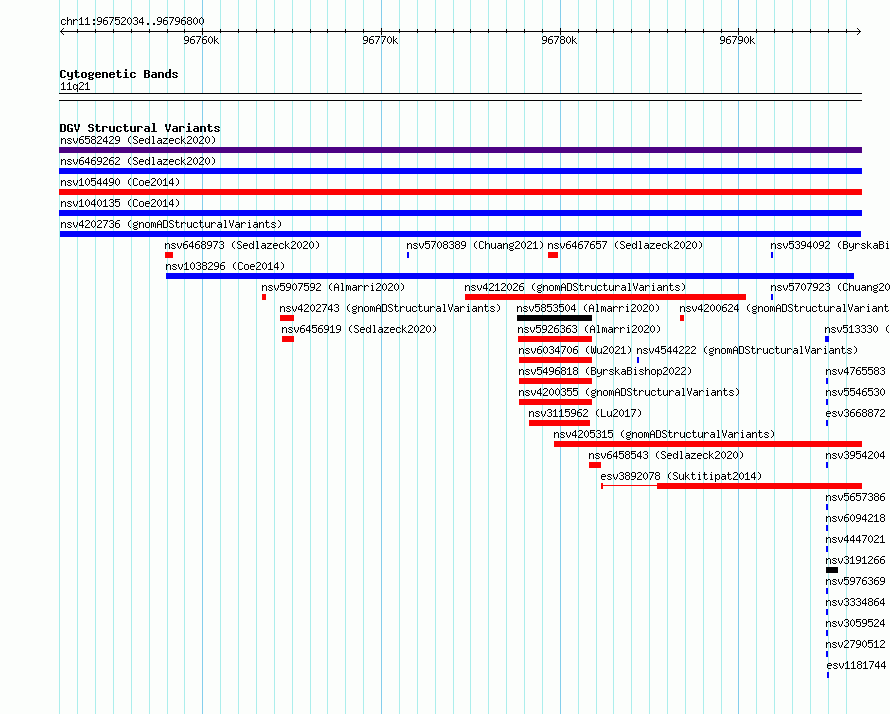Screen dimensions: 890x714
Task: Select the nsv5976369 variant label
Action: click(x=855, y=581)
